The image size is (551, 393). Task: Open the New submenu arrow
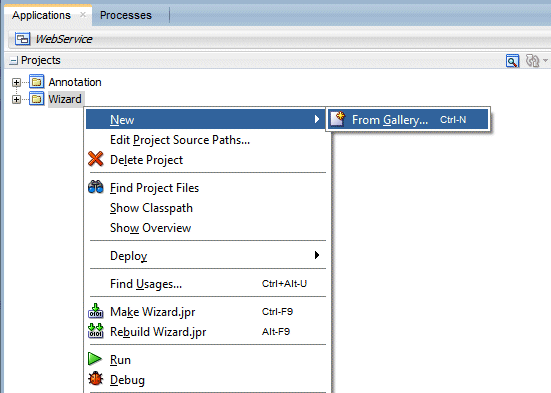pos(317,119)
